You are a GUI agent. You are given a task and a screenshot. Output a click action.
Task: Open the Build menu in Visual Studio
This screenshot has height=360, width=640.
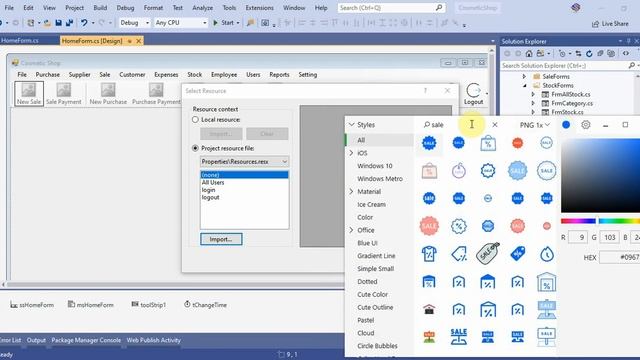(100, 8)
